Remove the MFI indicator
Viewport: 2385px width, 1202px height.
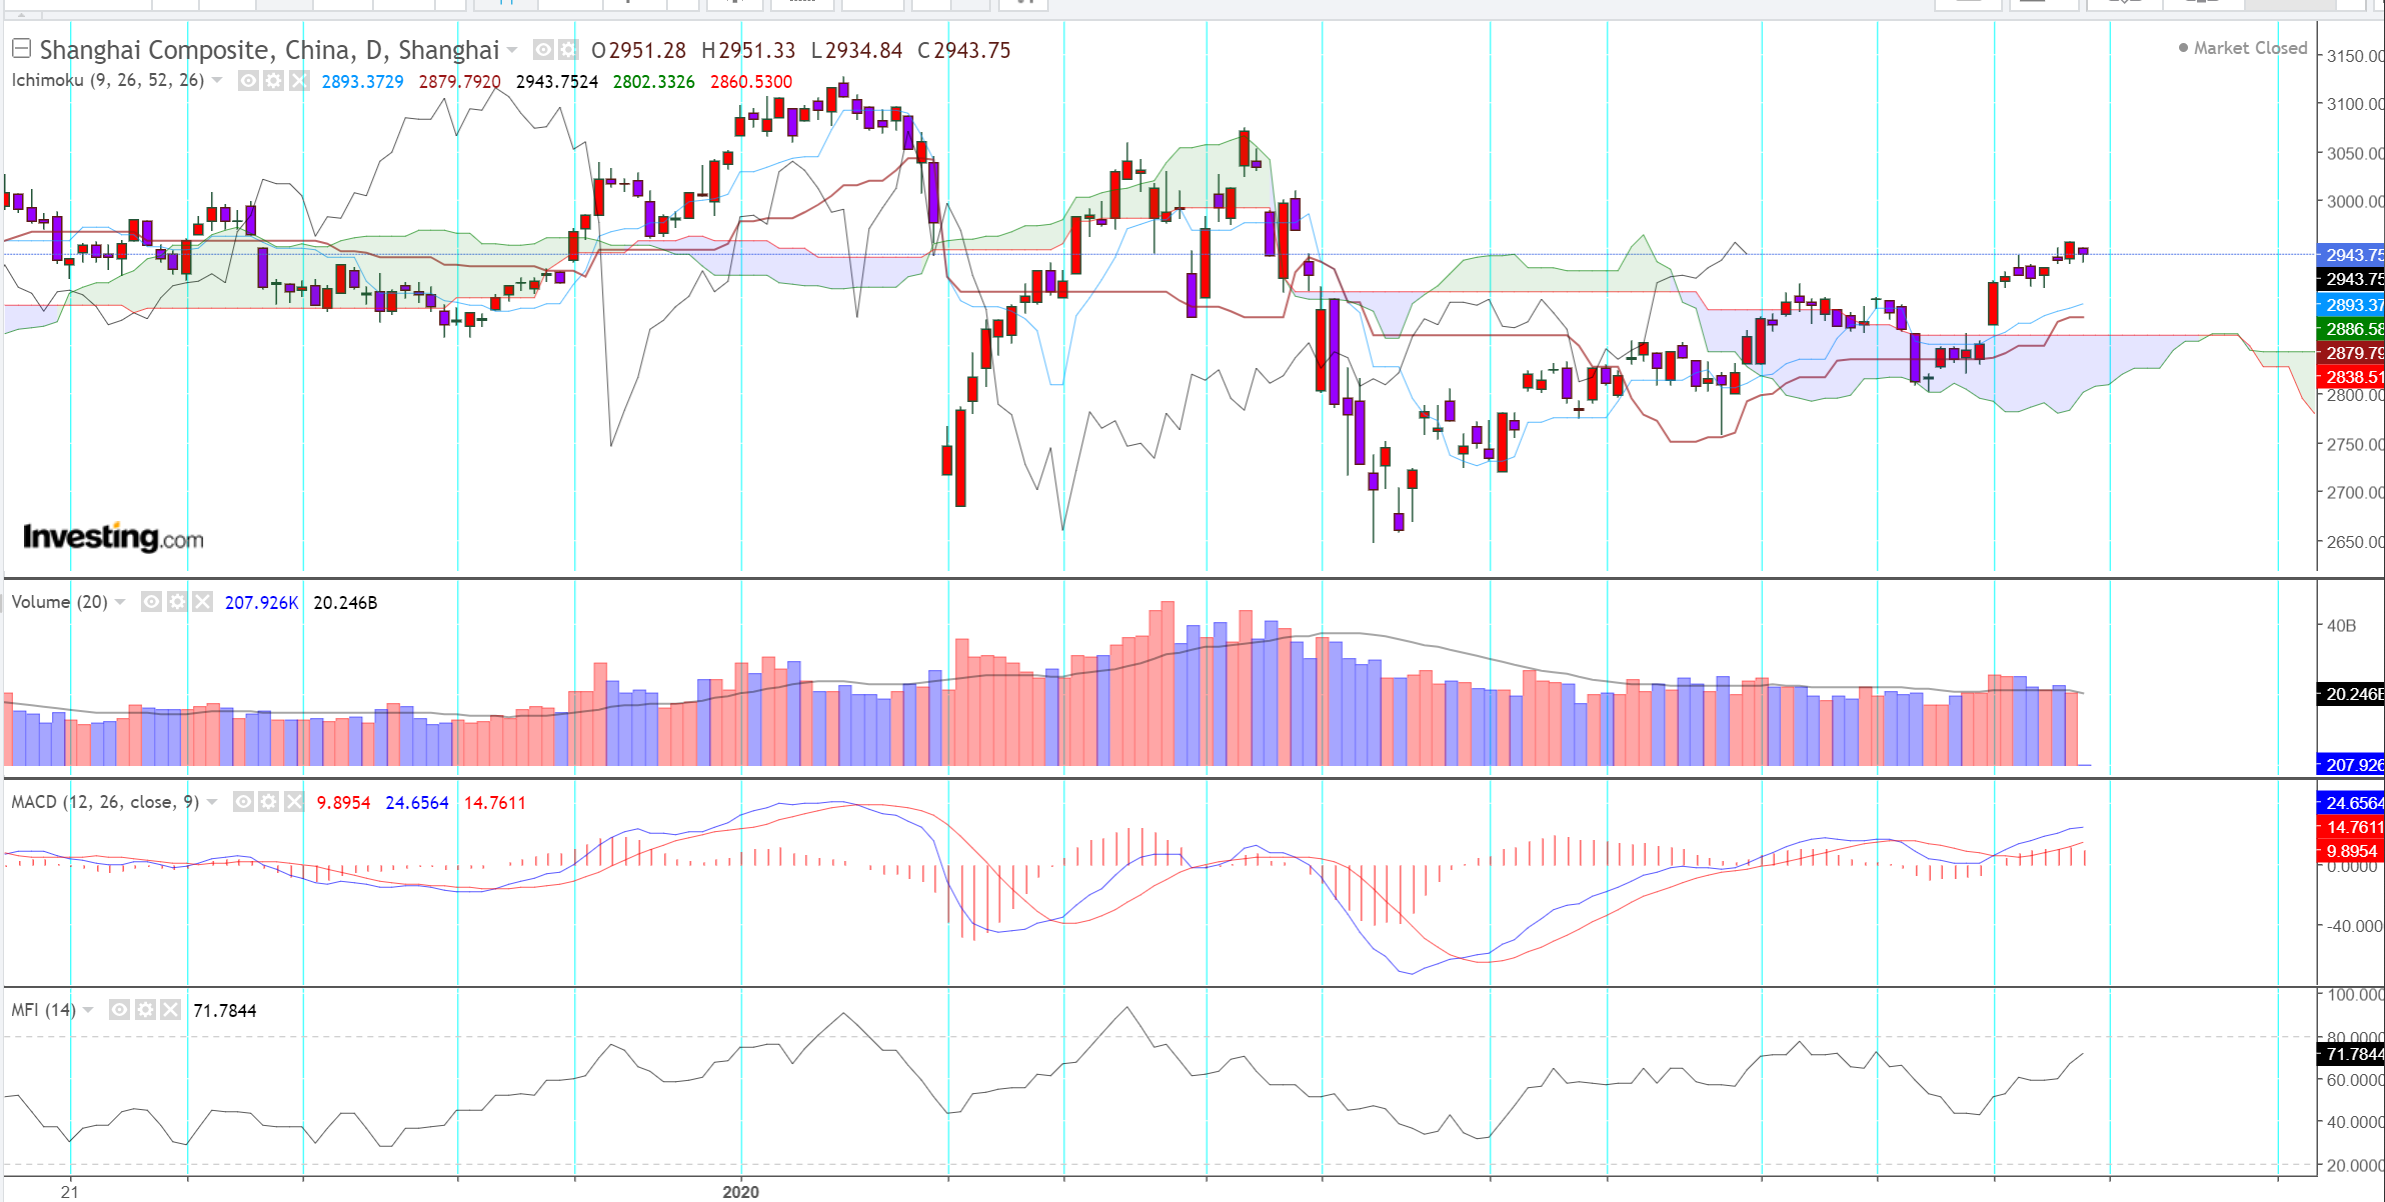pos(170,1010)
